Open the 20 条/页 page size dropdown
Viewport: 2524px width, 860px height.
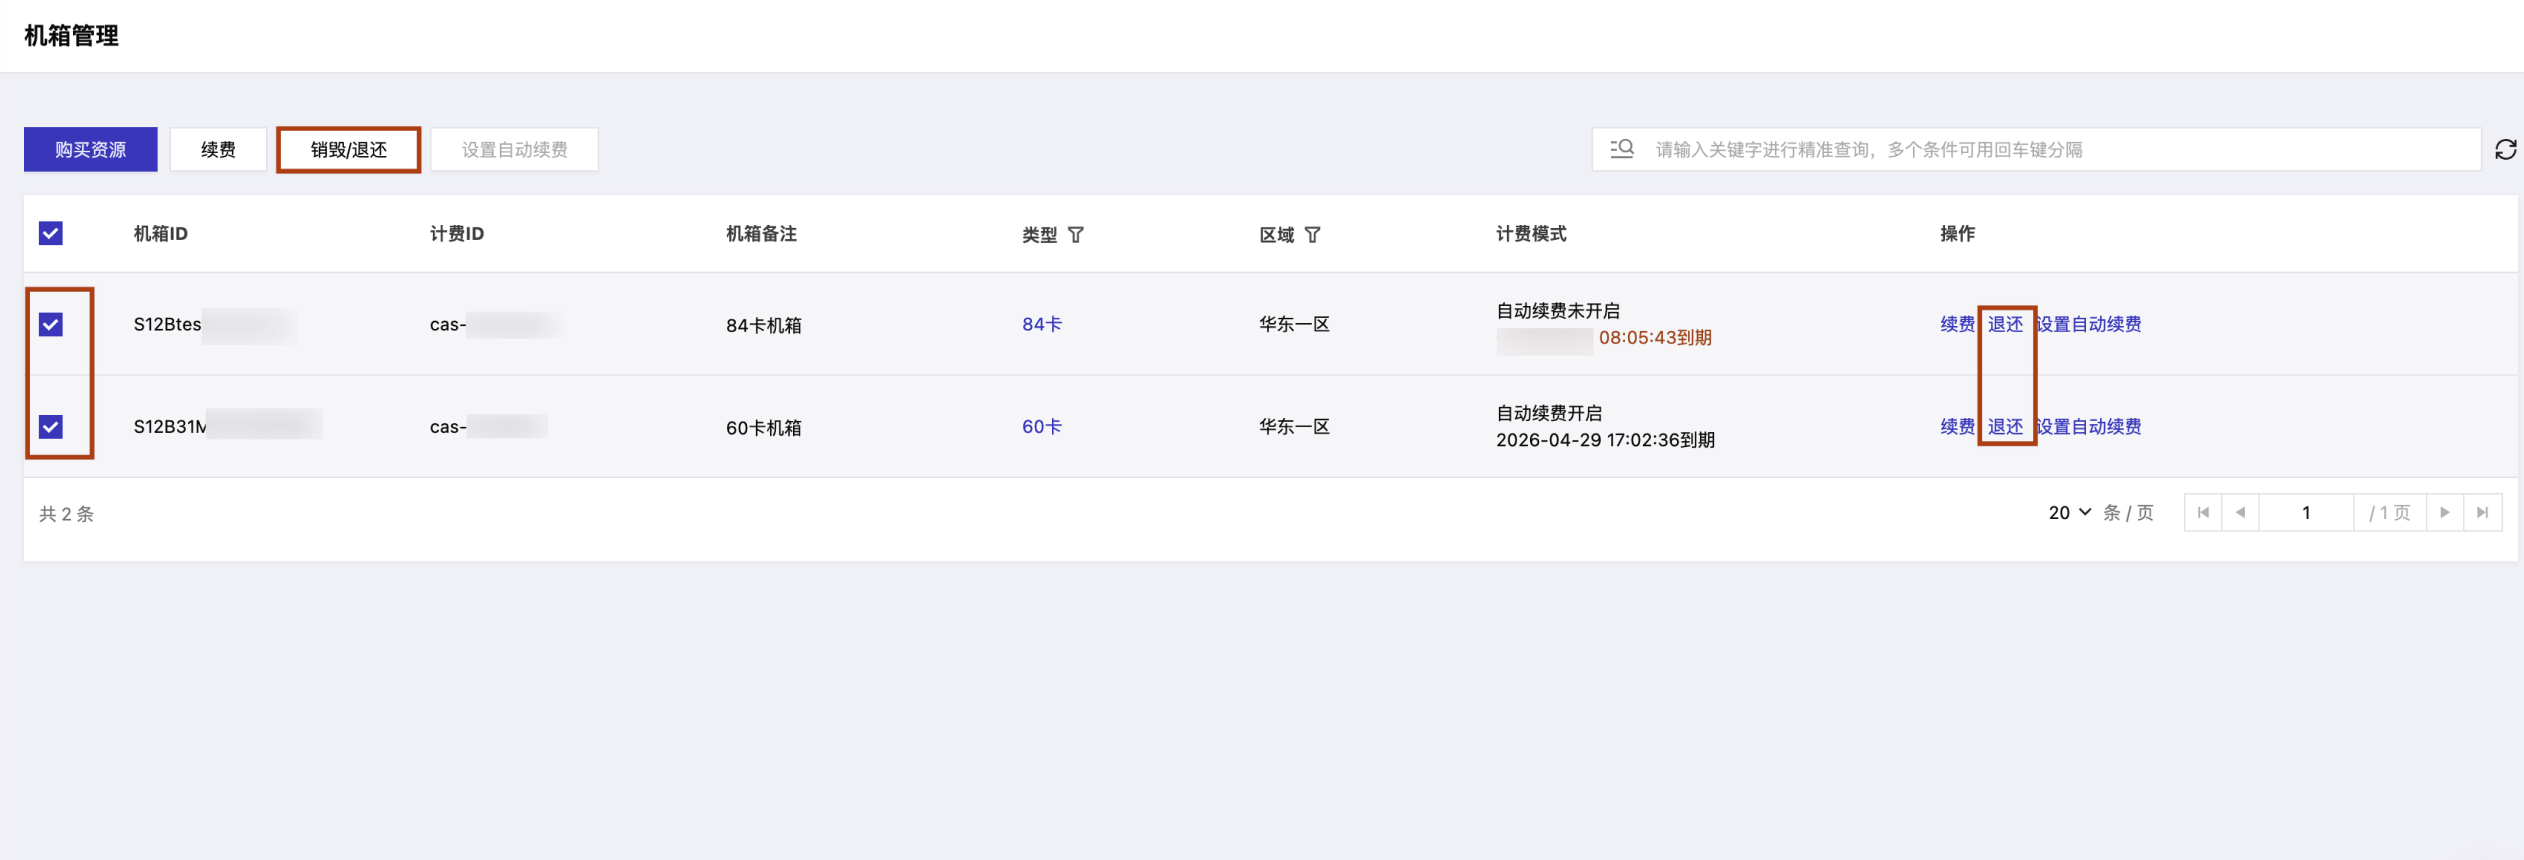tap(2069, 513)
